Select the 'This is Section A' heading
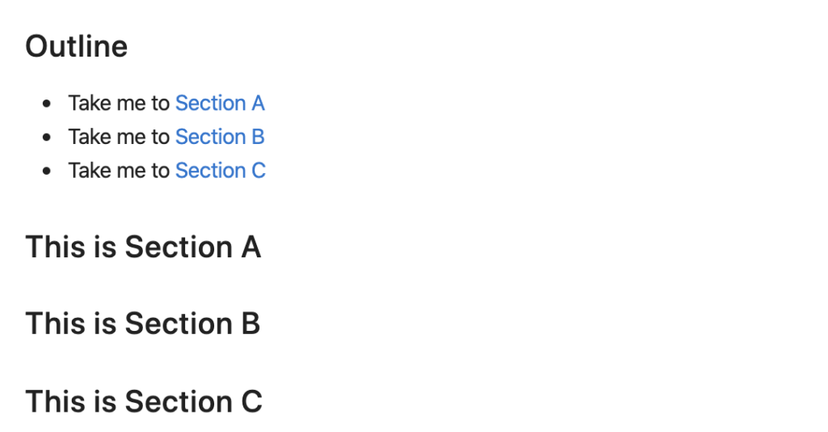 coord(143,247)
